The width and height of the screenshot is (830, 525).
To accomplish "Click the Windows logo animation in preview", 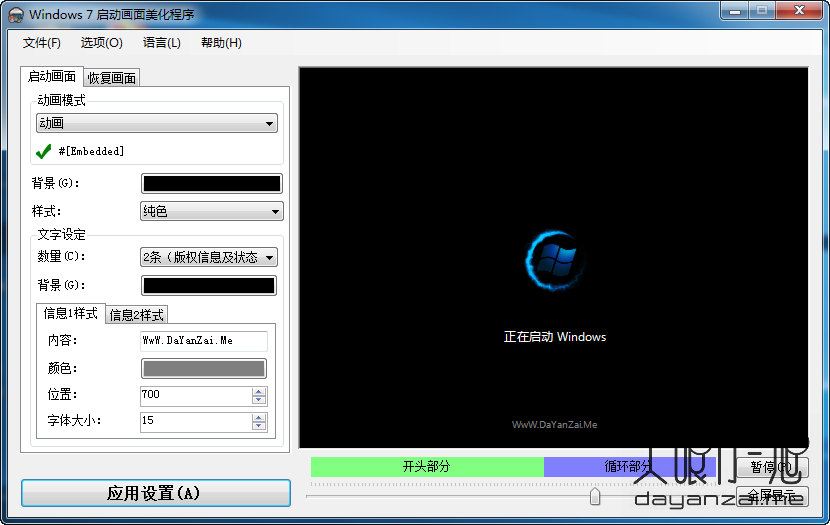I will point(554,260).
